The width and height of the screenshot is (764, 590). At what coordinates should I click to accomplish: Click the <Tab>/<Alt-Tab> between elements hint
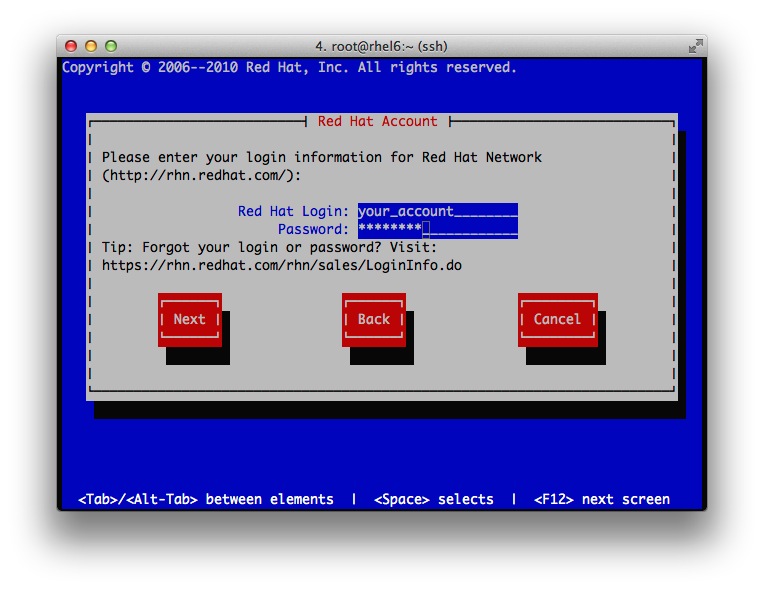(206, 499)
